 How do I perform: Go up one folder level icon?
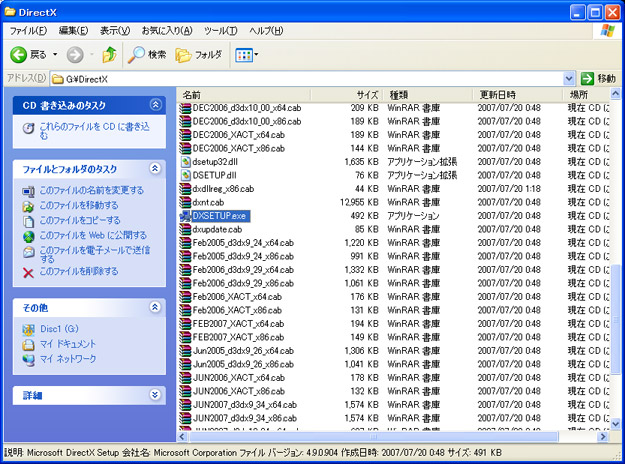pos(109,55)
